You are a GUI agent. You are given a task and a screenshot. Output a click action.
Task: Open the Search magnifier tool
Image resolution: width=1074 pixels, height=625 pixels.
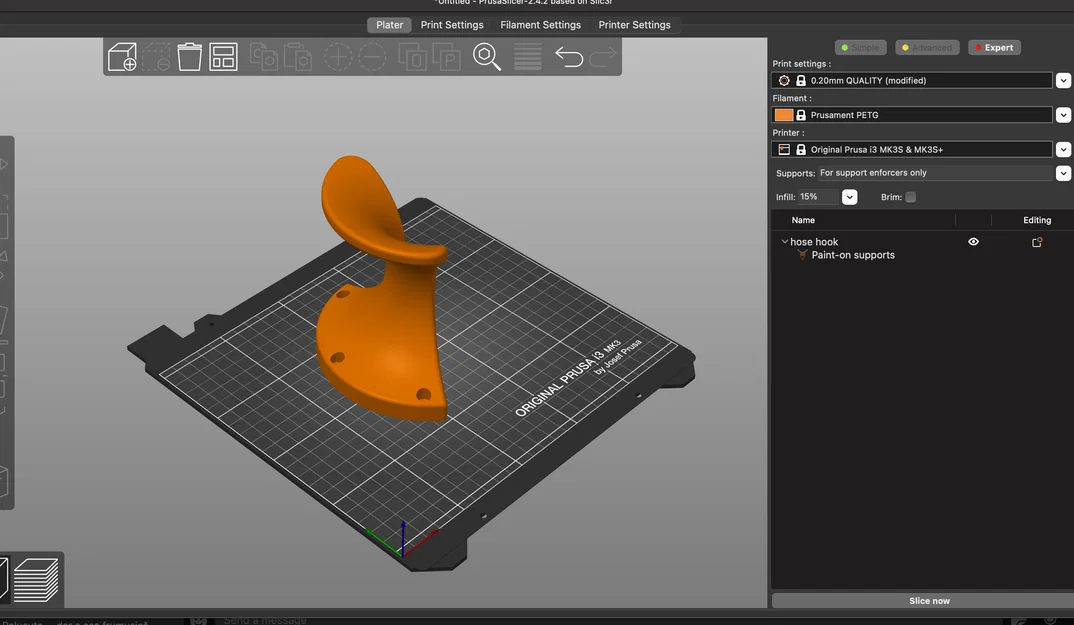[487, 57]
